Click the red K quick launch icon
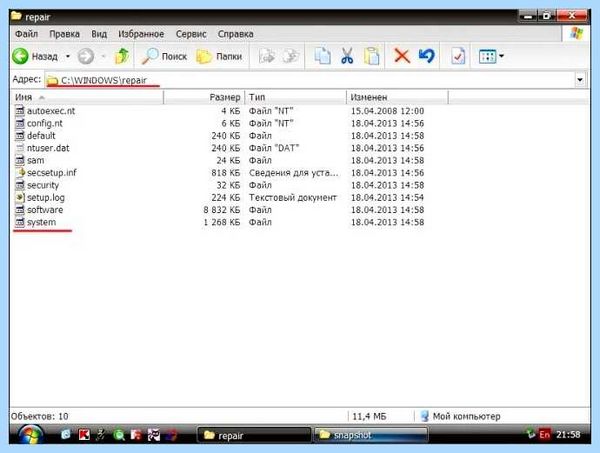 tap(84, 435)
